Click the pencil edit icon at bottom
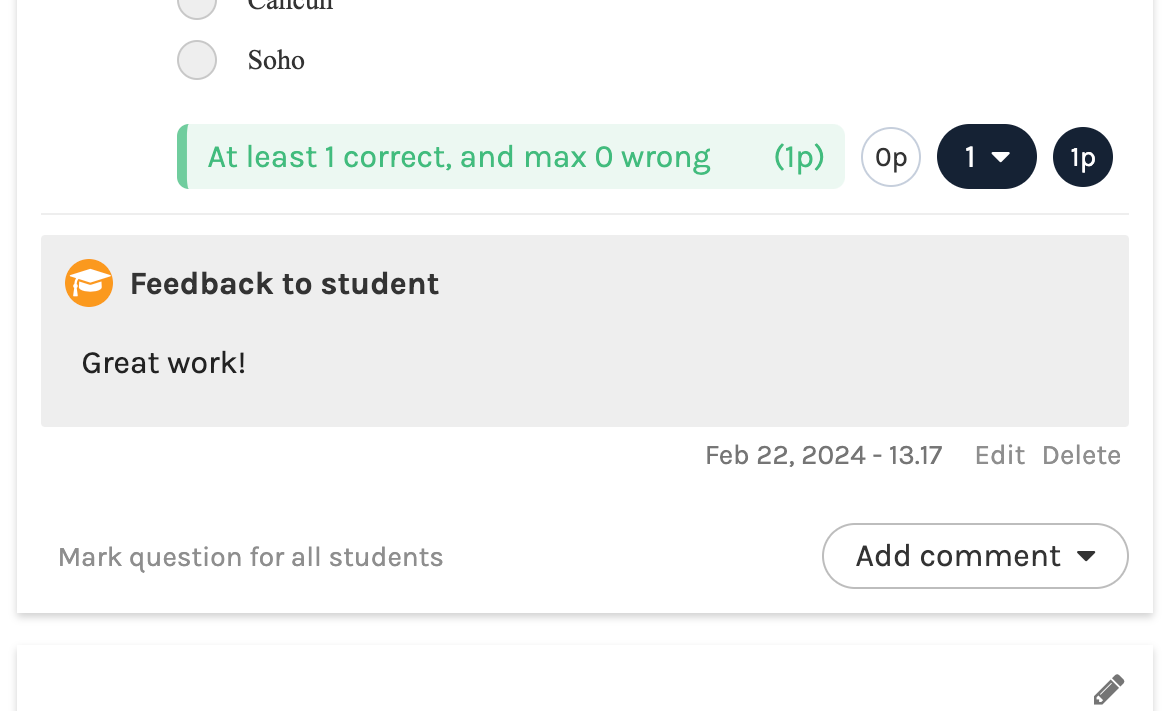This screenshot has width=1164, height=711. point(1108,688)
